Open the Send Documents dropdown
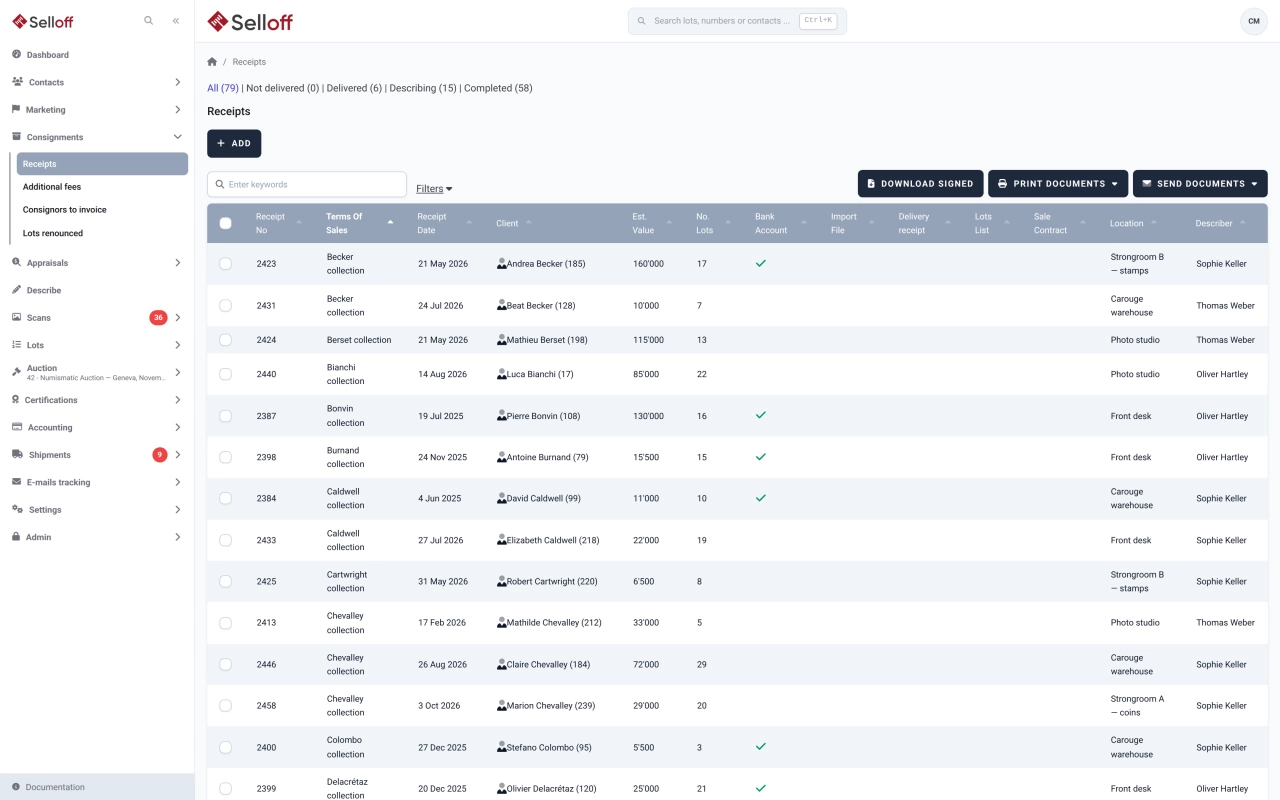The height and width of the screenshot is (800, 1280). tap(1200, 184)
